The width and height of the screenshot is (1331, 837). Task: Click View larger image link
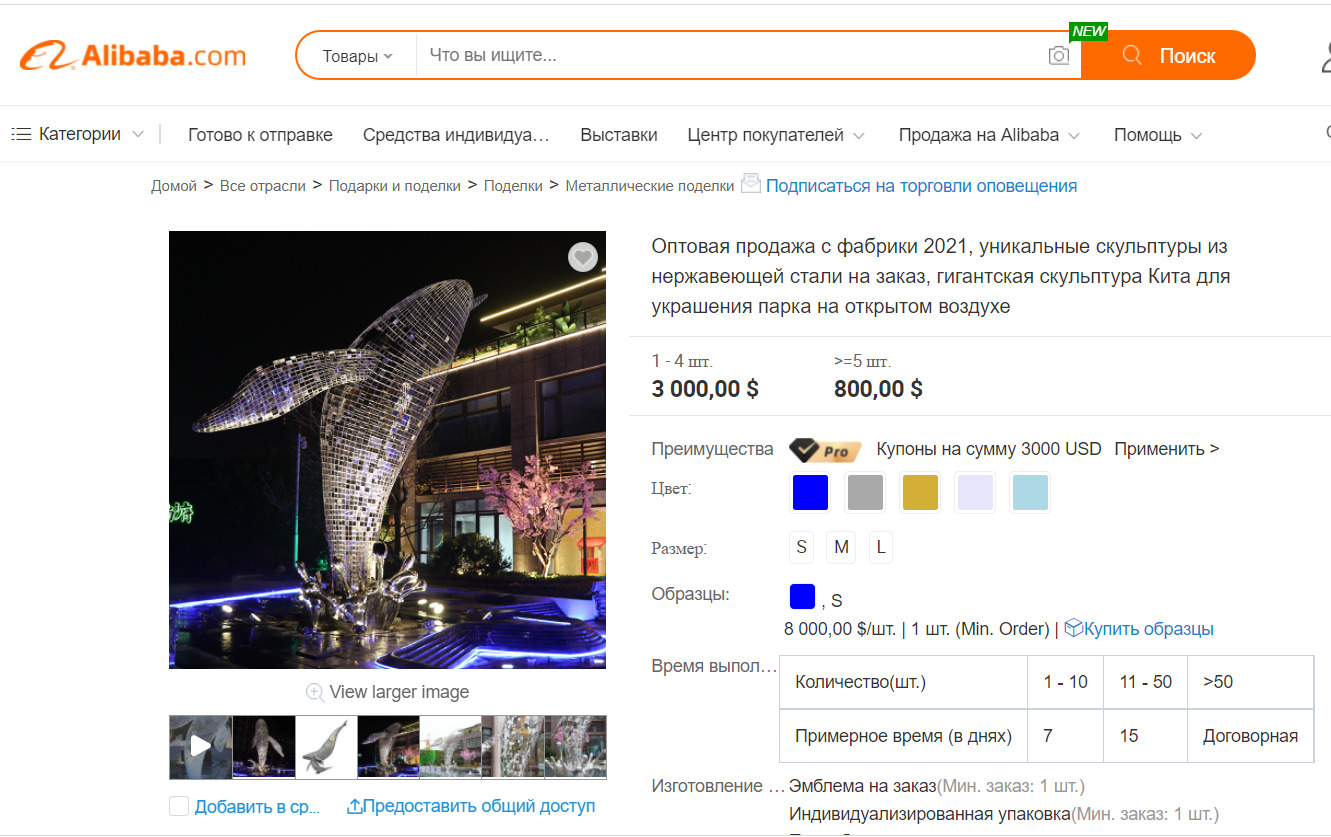coord(399,692)
